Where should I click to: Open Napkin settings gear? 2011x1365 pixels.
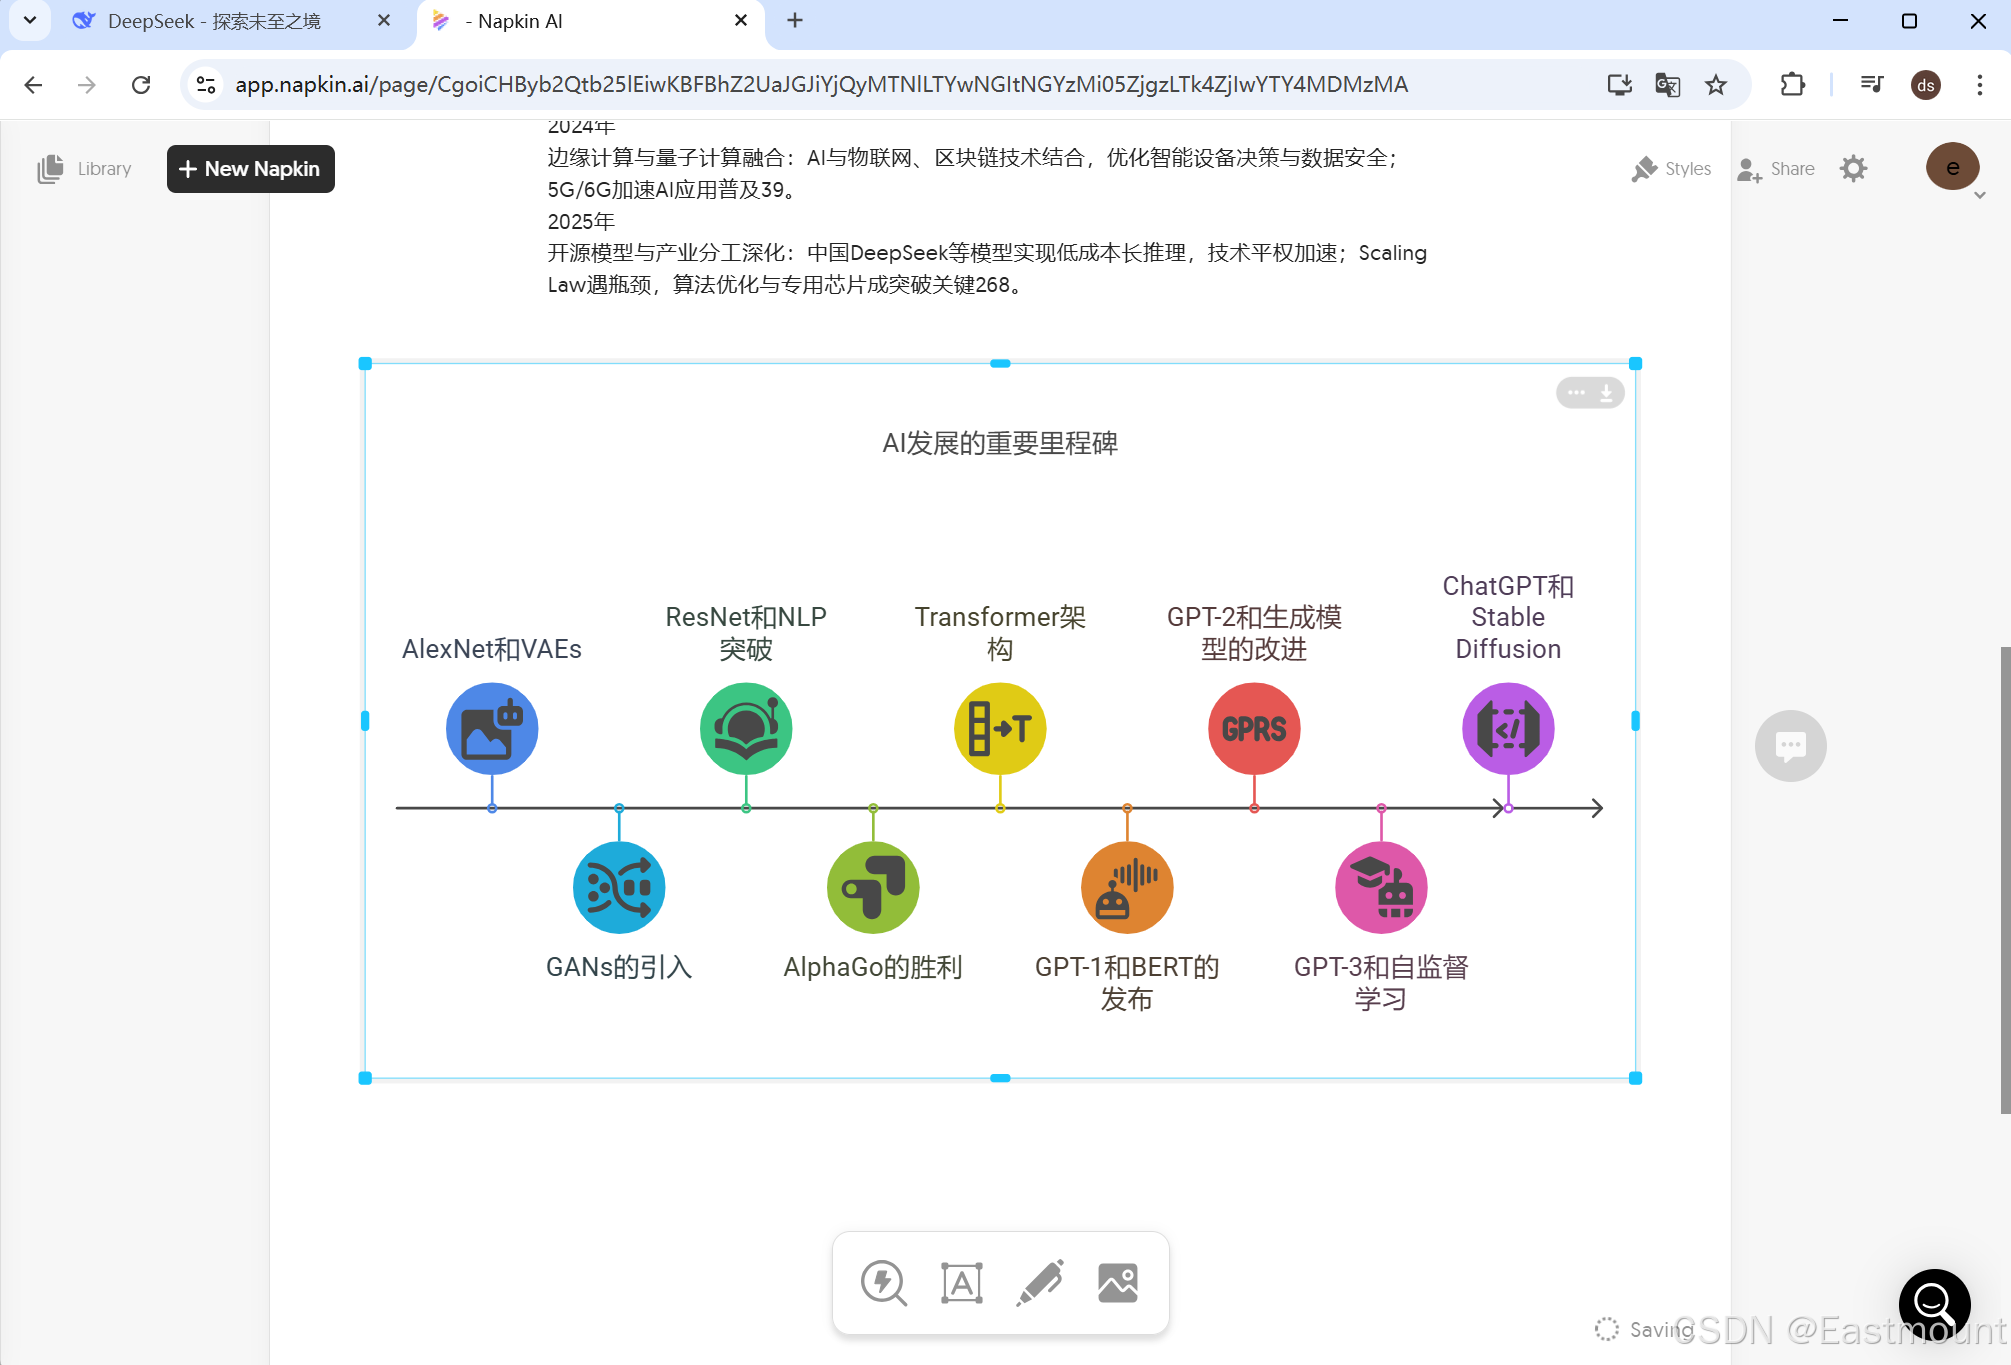pos(1853,169)
